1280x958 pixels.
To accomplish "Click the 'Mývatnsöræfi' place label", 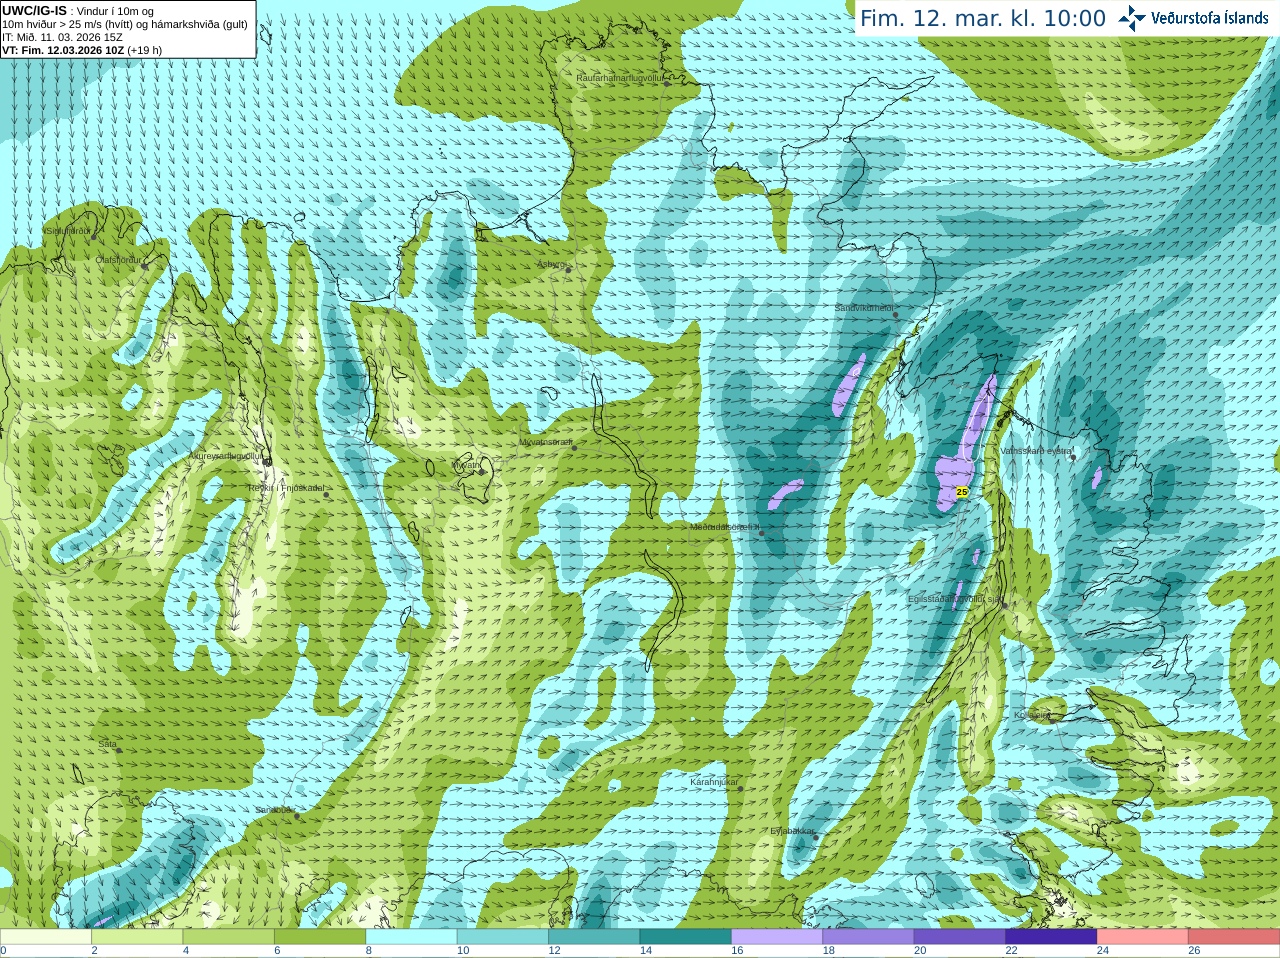I will coord(546,441).
